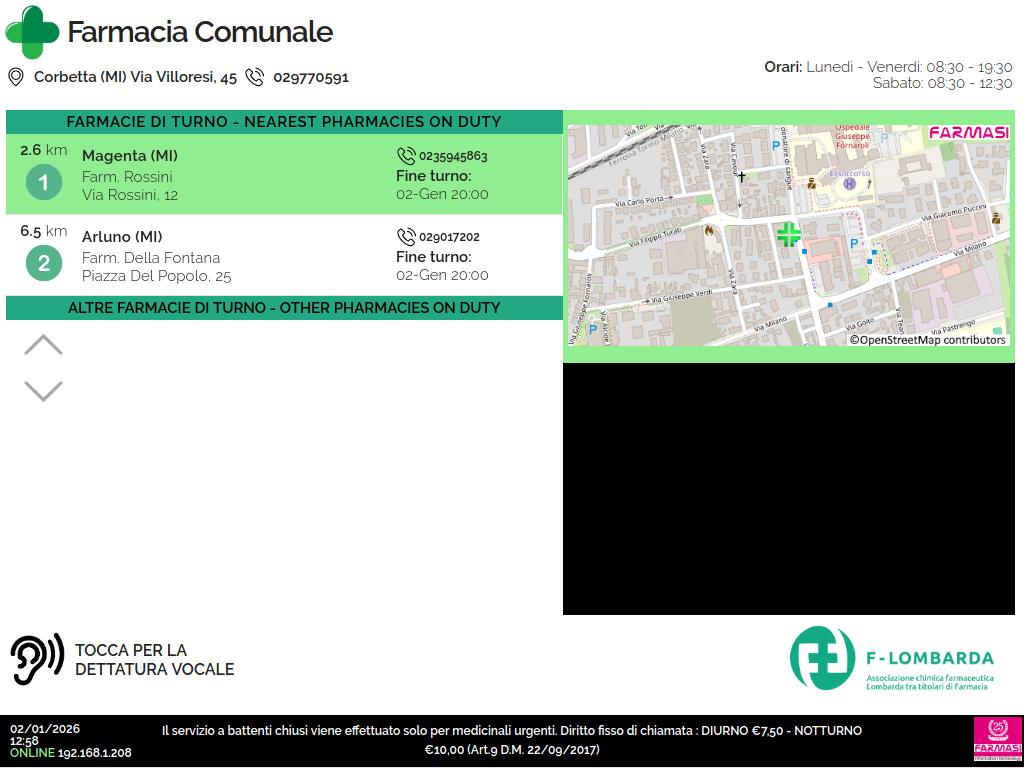Click the OpenStreetMap contributors attribution link
This screenshot has width=1024, height=768.
[927, 340]
